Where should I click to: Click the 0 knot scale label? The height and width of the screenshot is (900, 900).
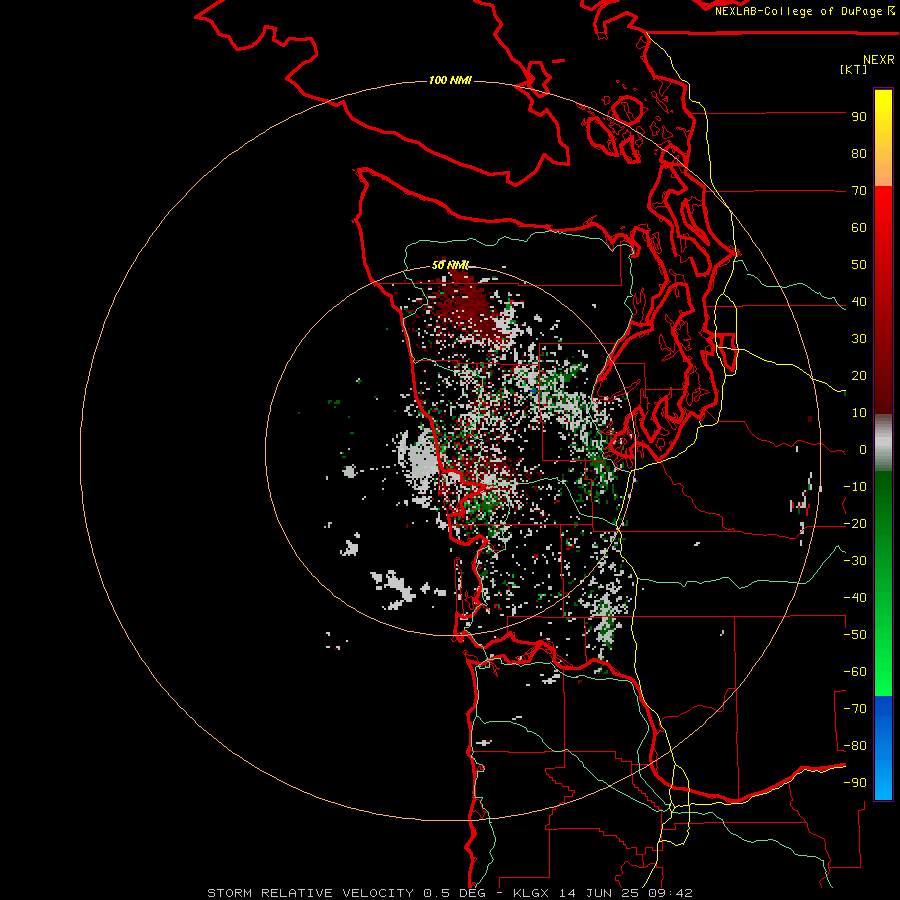(x=863, y=450)
